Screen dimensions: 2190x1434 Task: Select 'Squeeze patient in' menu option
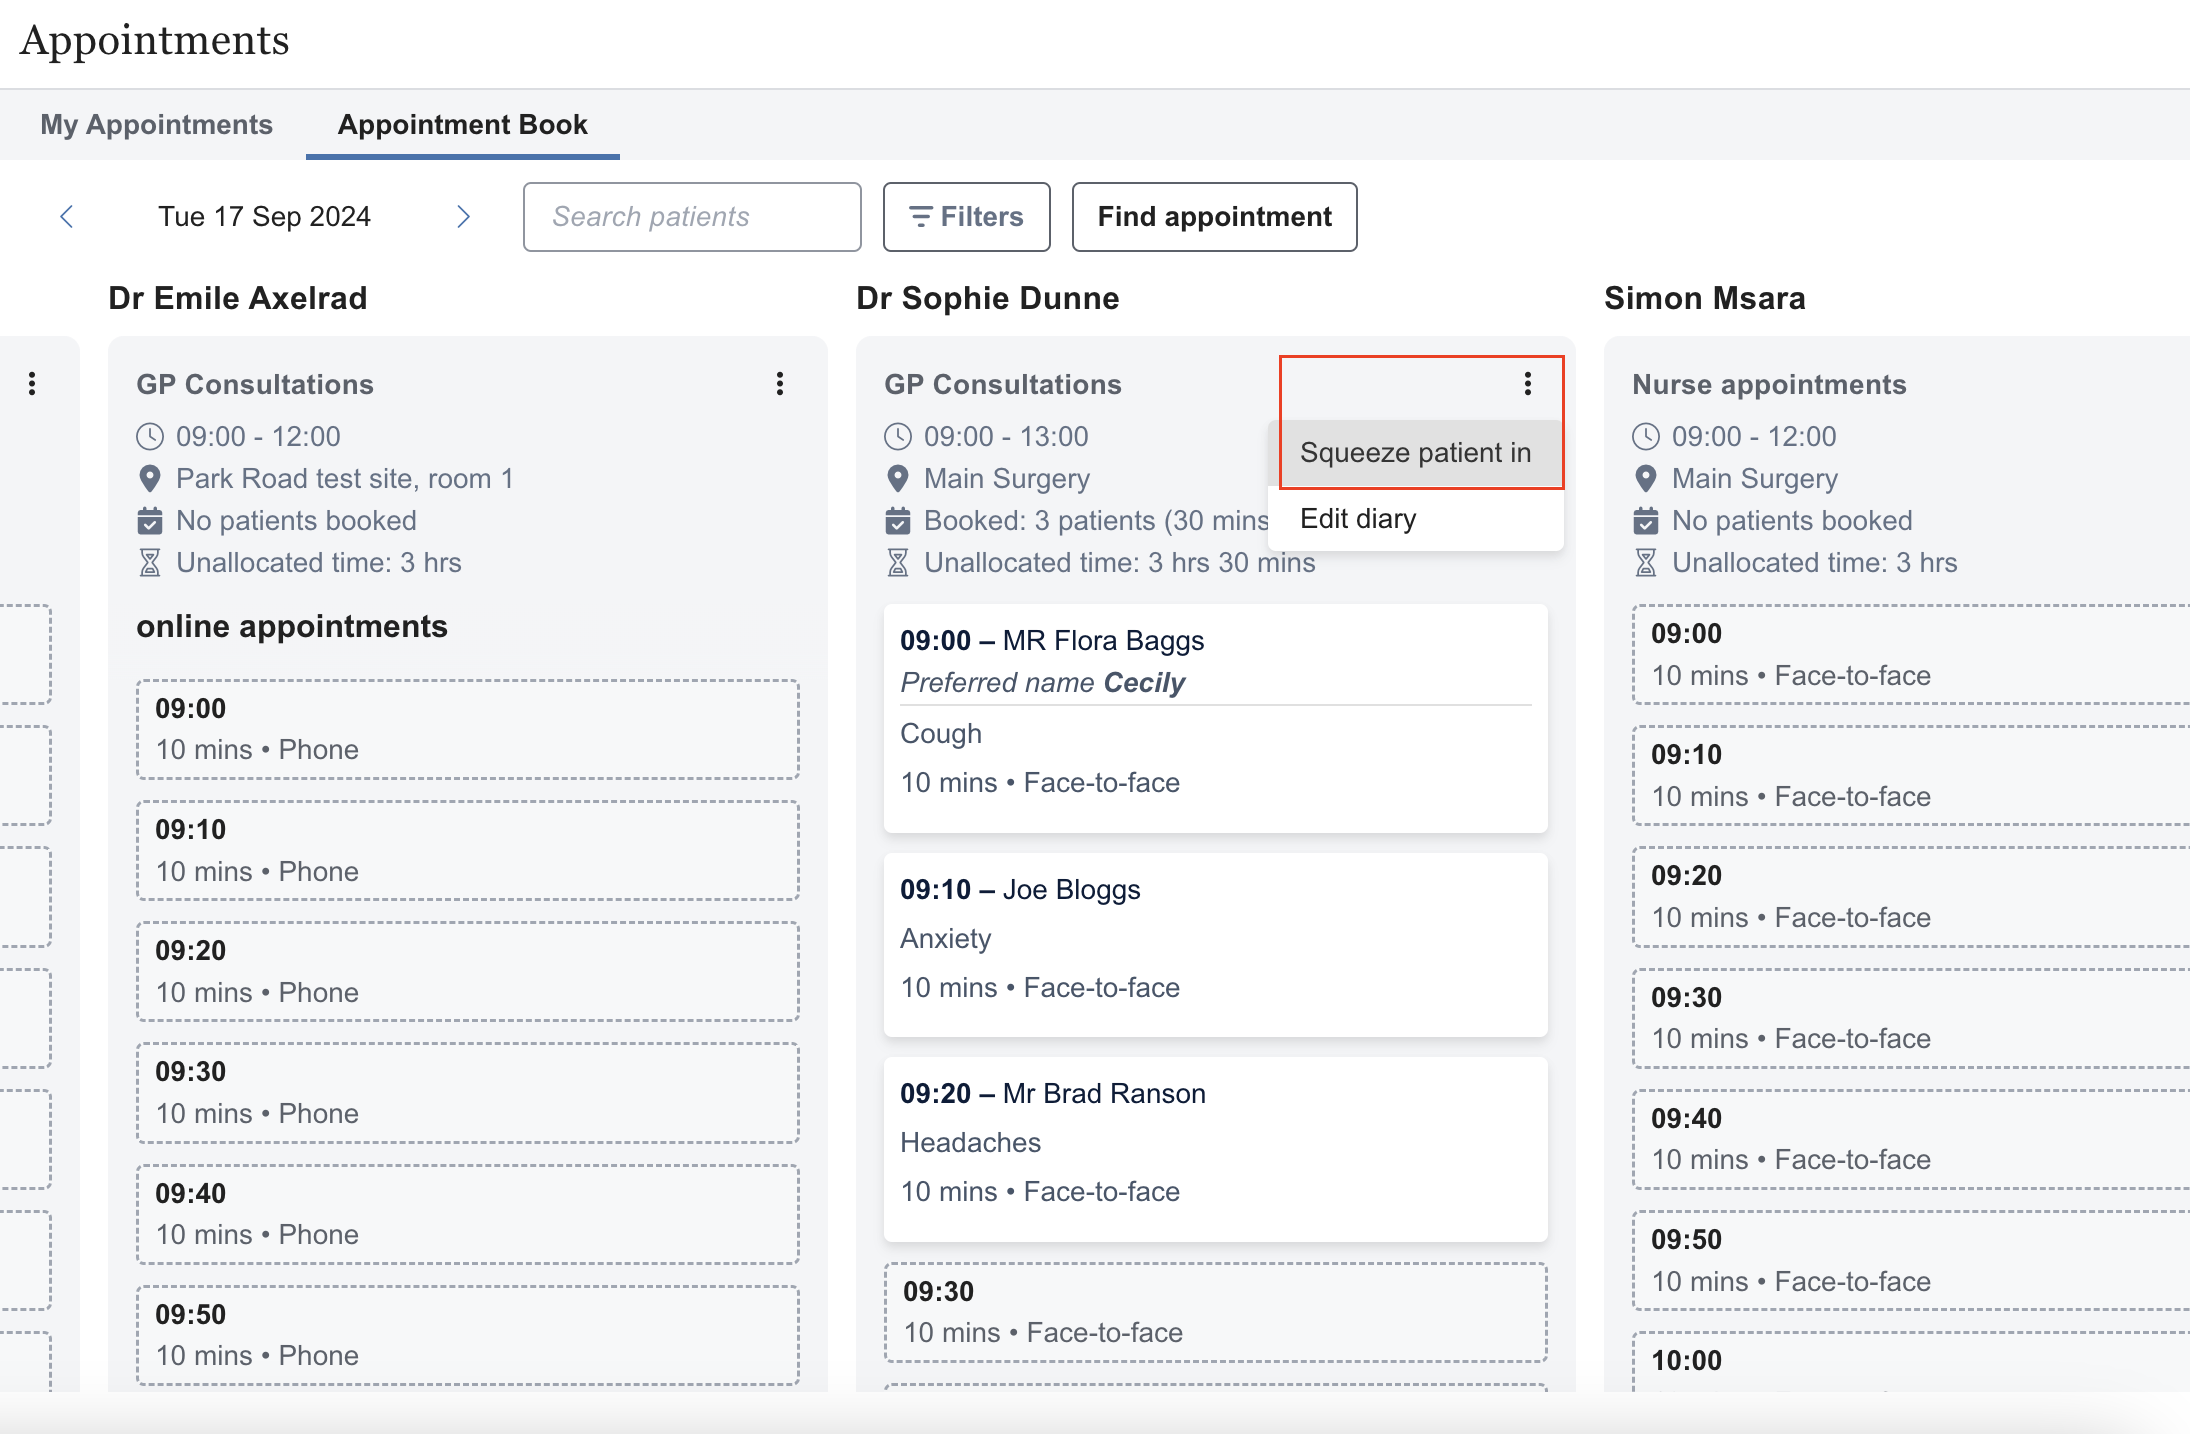[x=1415, y=453]
